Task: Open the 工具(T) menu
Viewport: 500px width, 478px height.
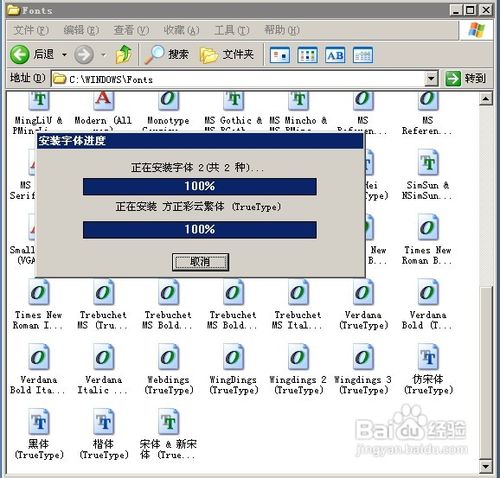Action: pos(232,30)
